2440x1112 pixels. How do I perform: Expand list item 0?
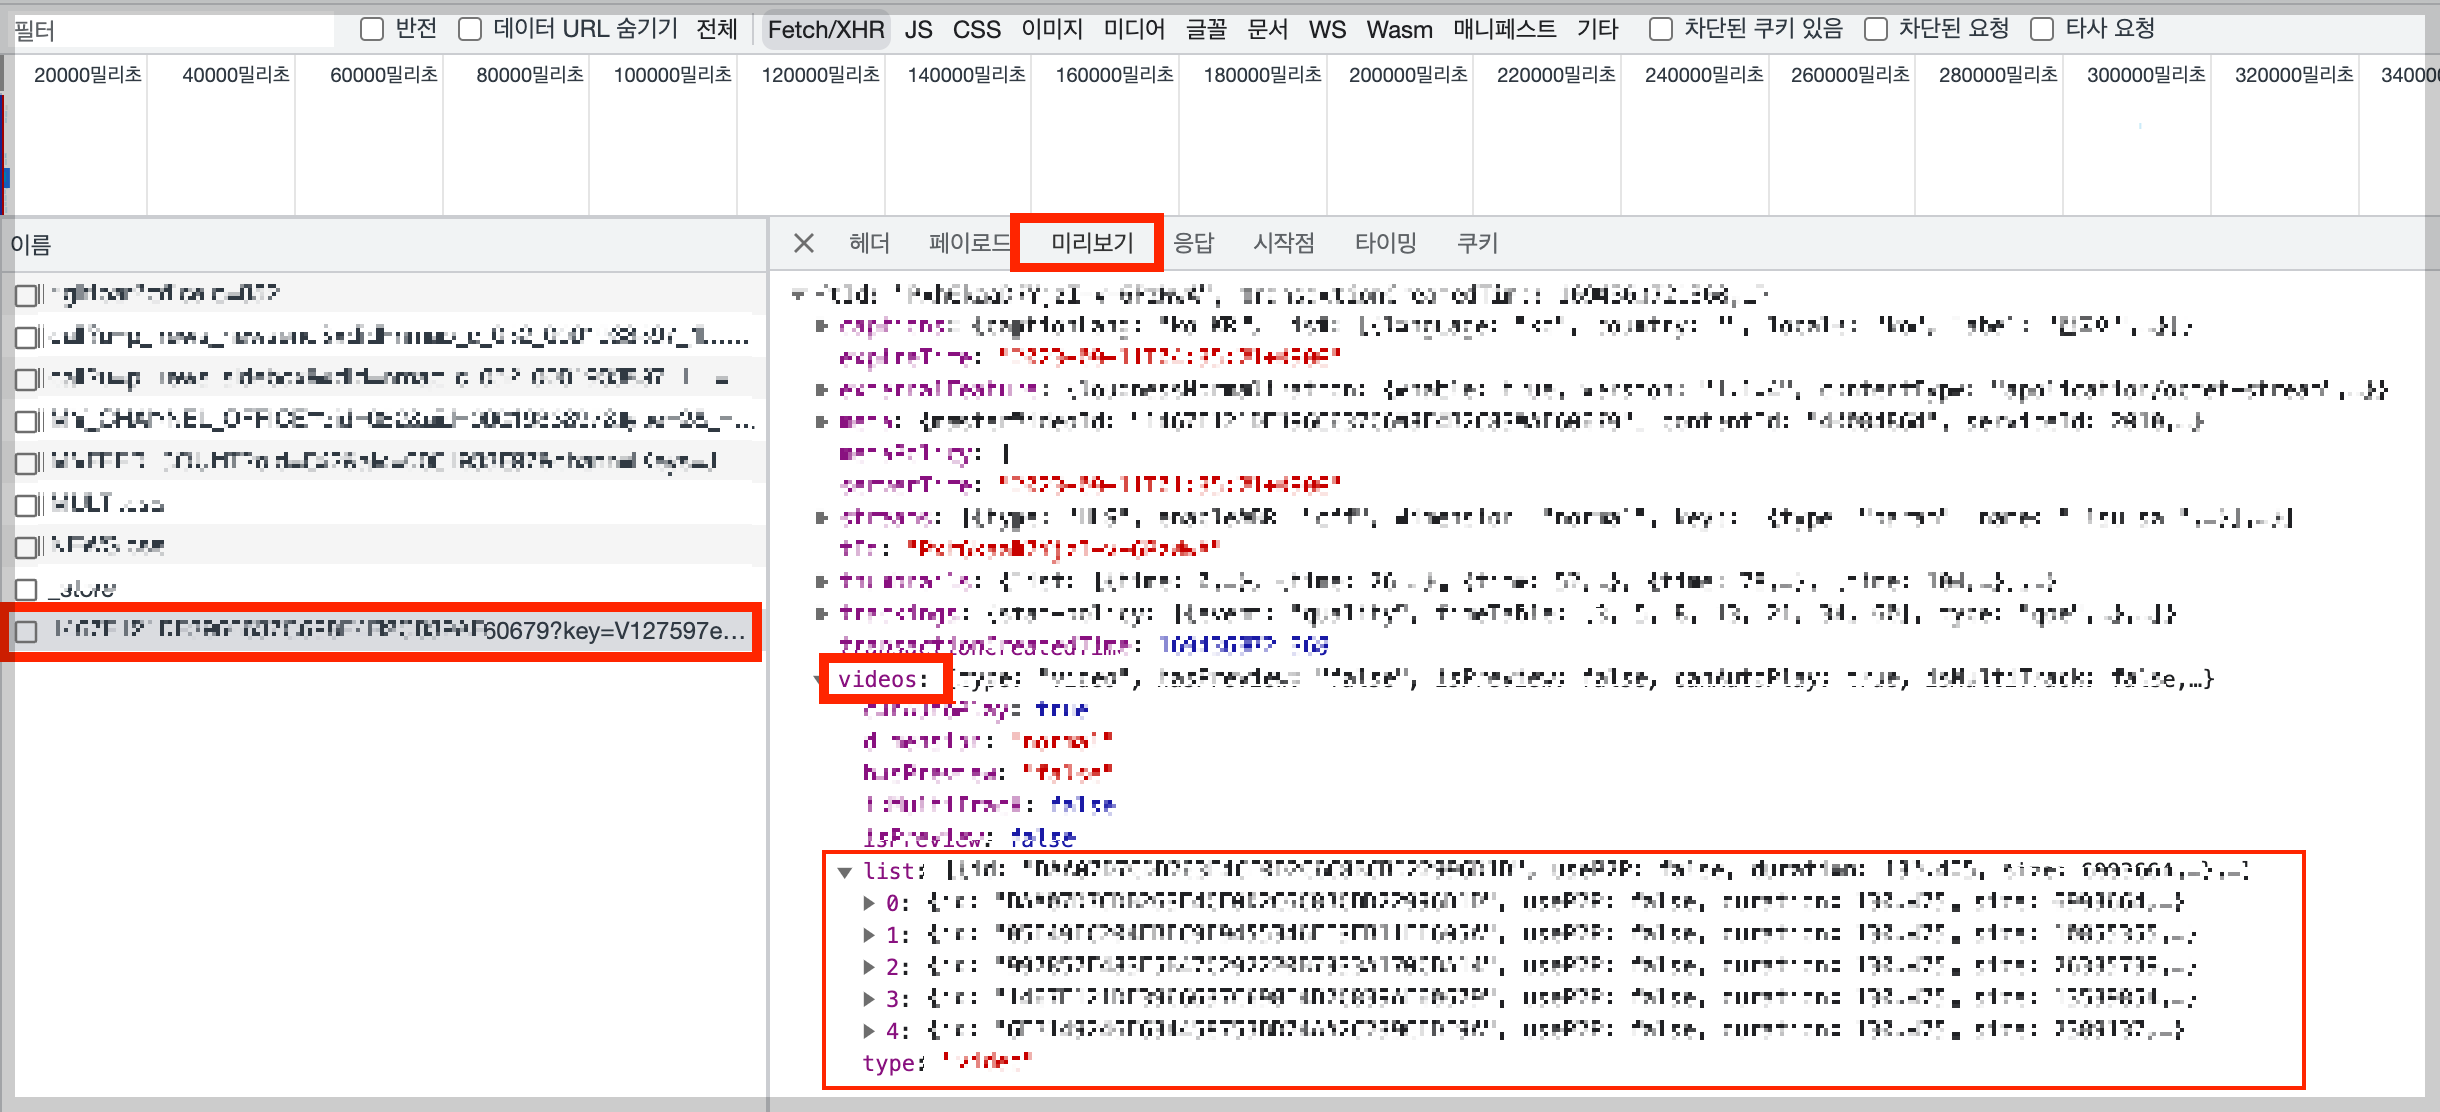click(x=869, y=903)
